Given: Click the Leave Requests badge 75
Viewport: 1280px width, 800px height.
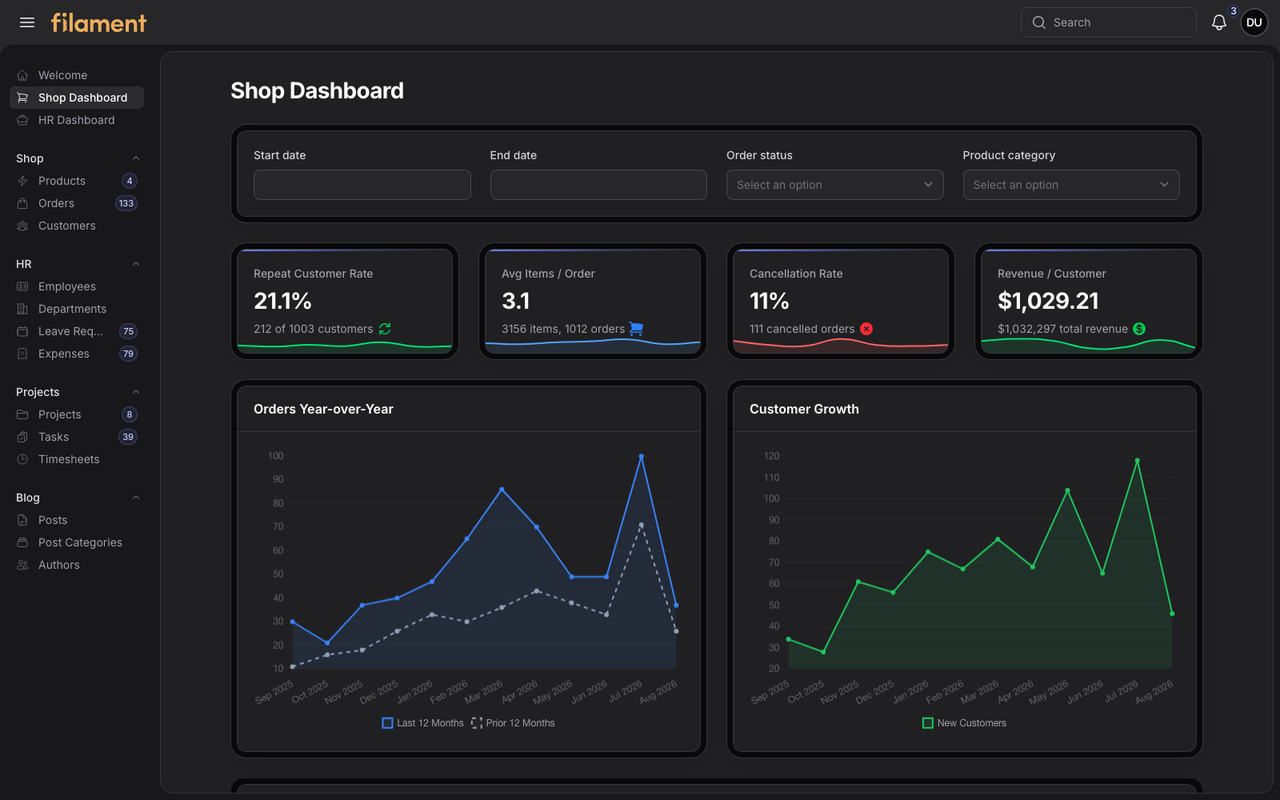Looking at the screenshot, I should point(128,331).
